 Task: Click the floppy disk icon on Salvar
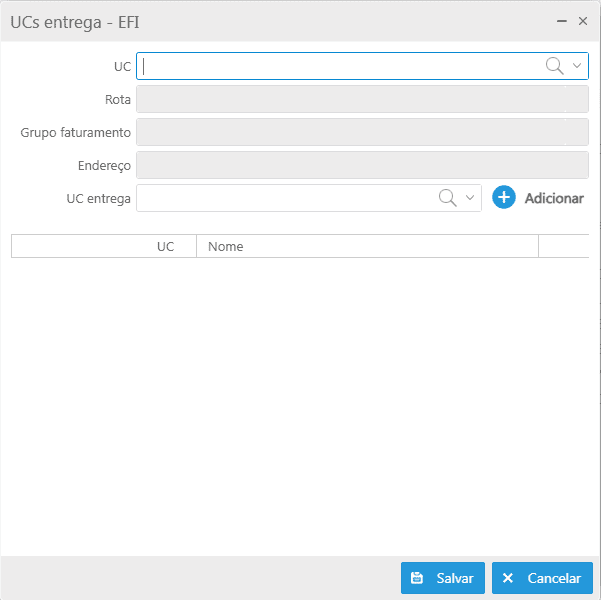pyautogui.click(x=418, y=578)
